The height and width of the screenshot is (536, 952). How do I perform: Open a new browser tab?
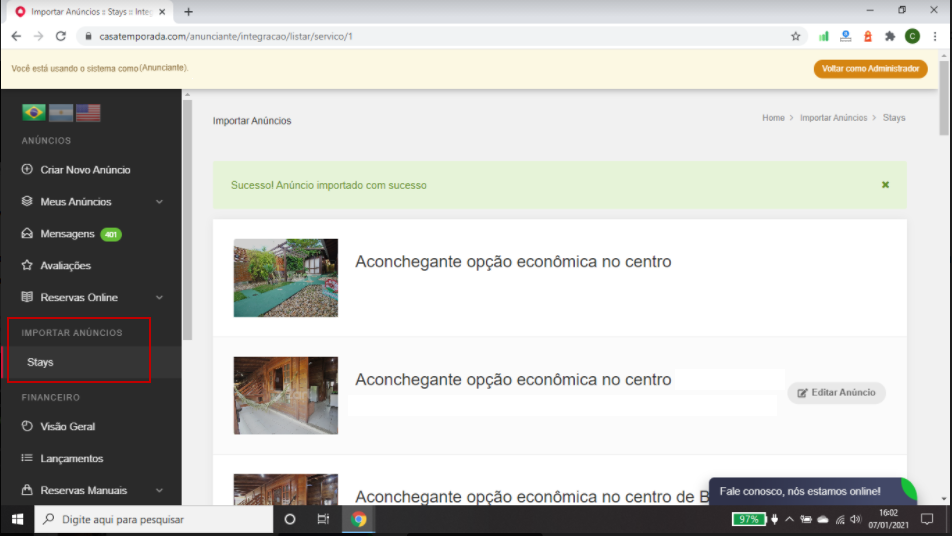click(188, 12)
